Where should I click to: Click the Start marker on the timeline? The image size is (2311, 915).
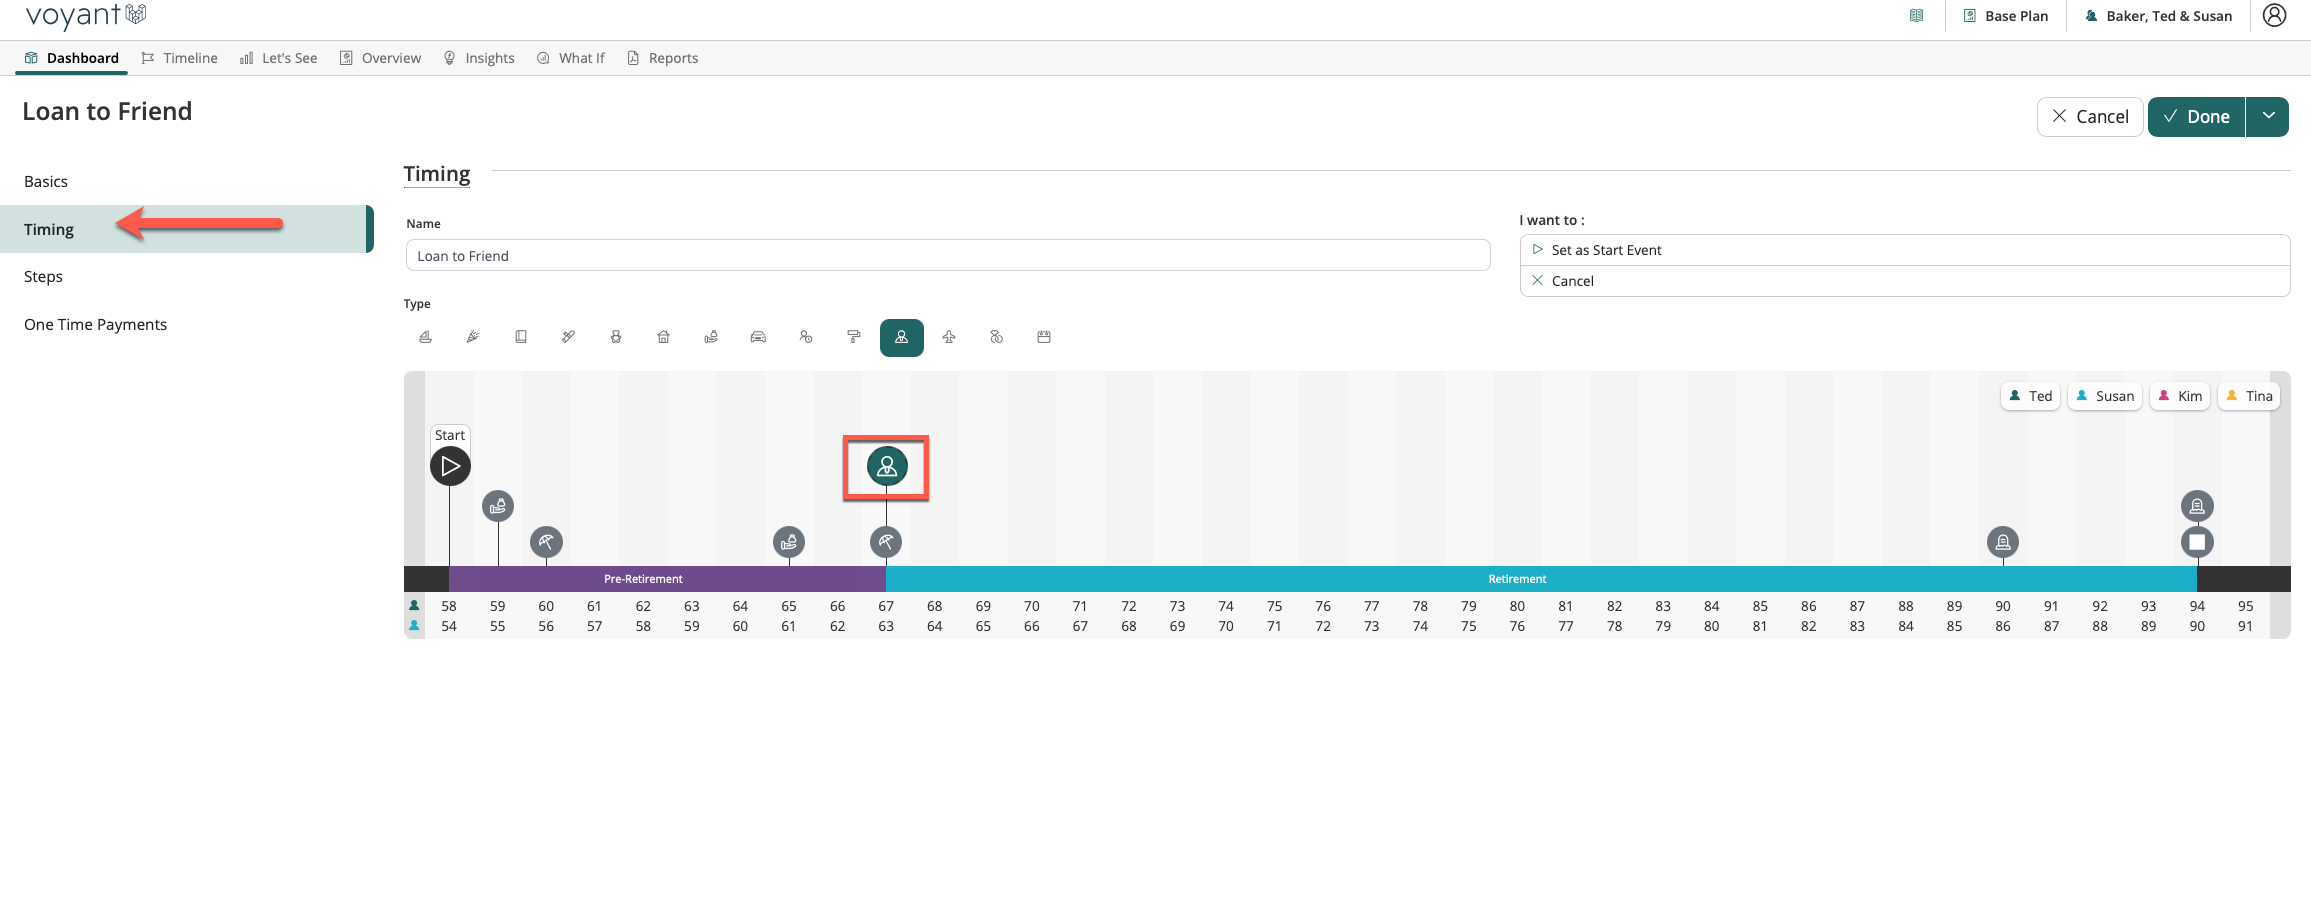point(450,466)
